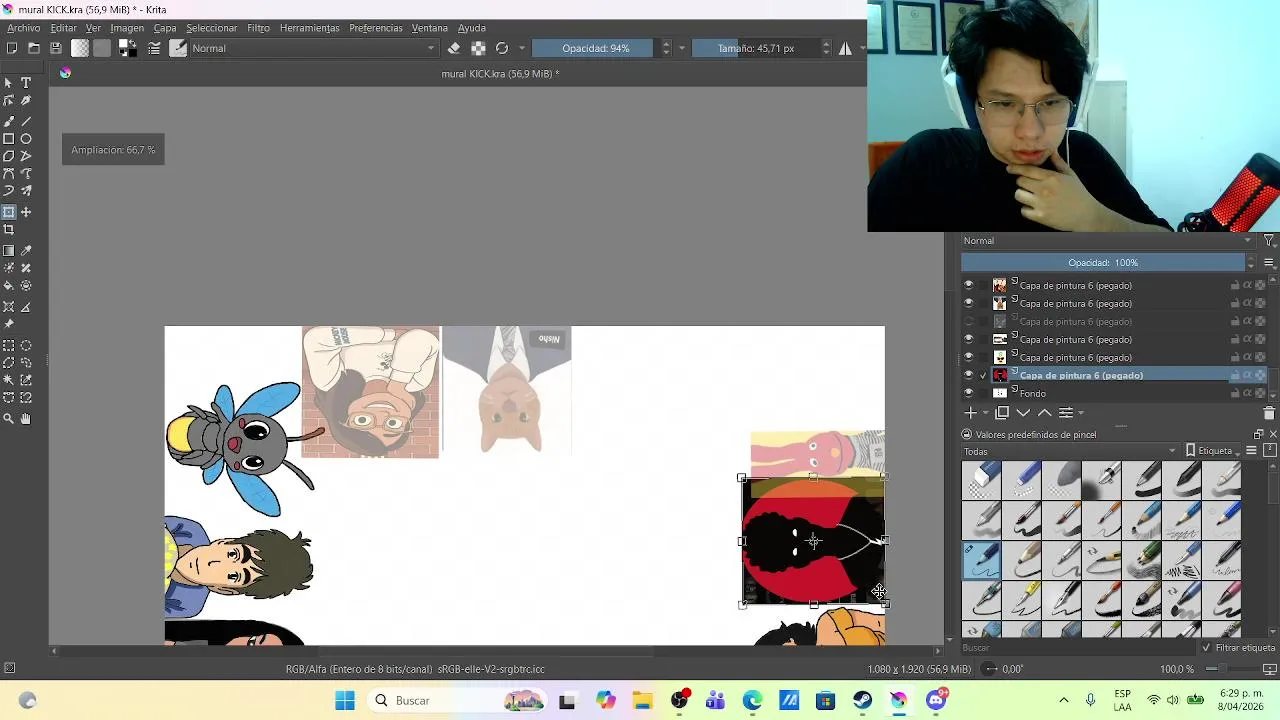Screen dimensions: 1280x720
Task: Open the Todas preset tag dropdown
Action: [x=1069, y=451]
